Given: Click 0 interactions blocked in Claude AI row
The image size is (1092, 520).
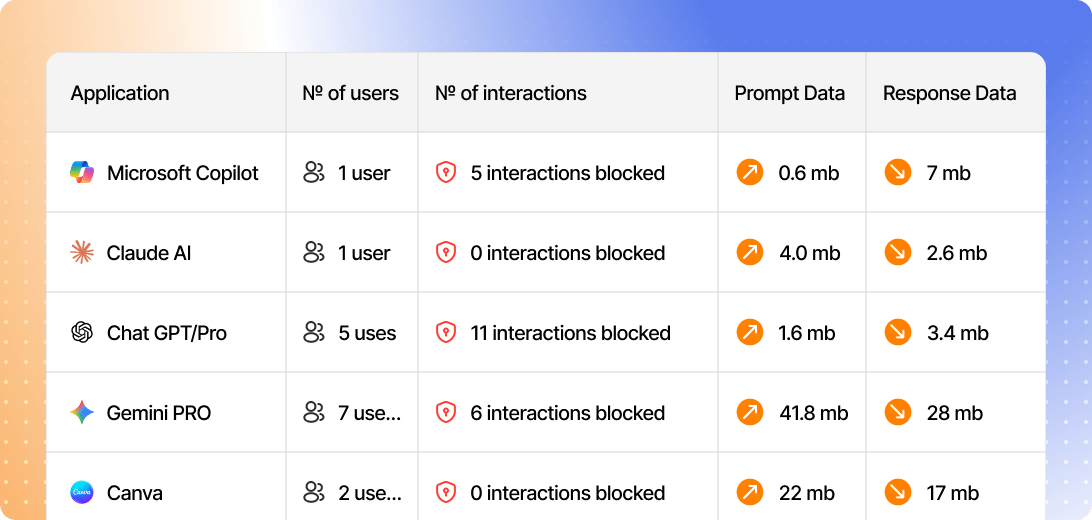Looking at the screenshot, I should pos(568,253).
